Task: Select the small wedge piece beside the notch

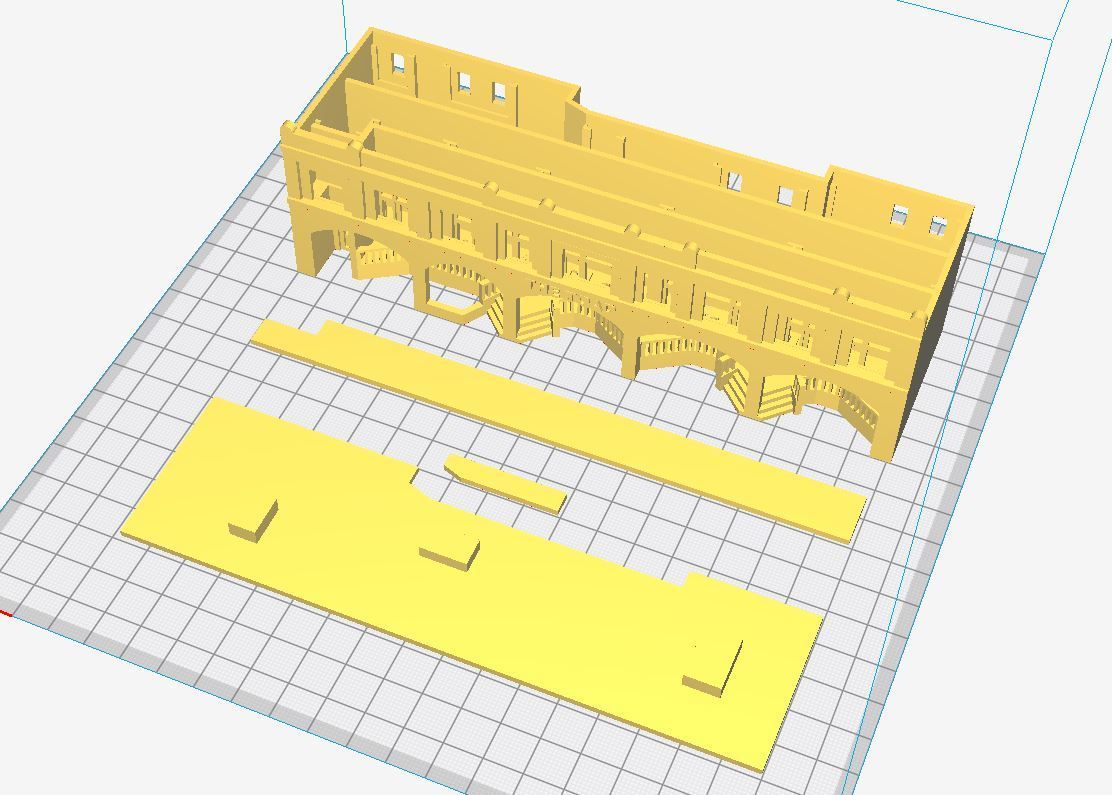Action: click(x=505, y=483)
